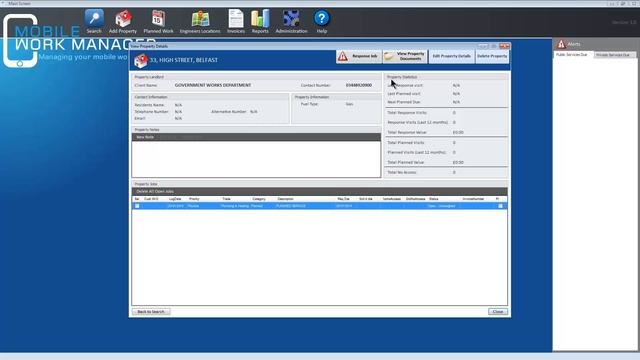Viewport: 640px width, 360px height.
Task: Click Delete All Open Jobs bar
Action: click(x=320, y=191)
